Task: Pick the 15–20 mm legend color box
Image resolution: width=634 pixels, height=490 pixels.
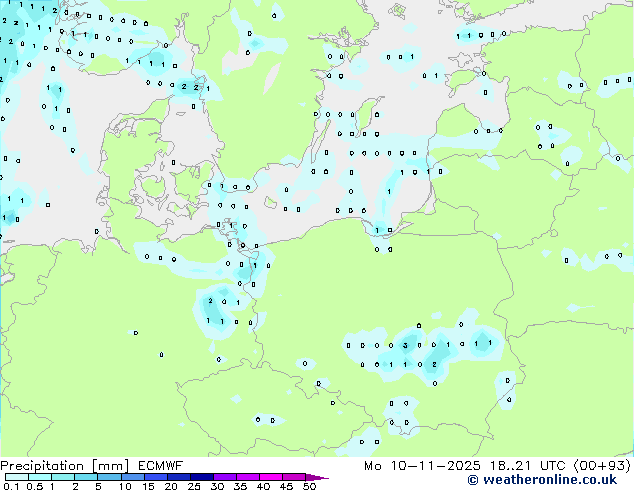Action: 156,477
